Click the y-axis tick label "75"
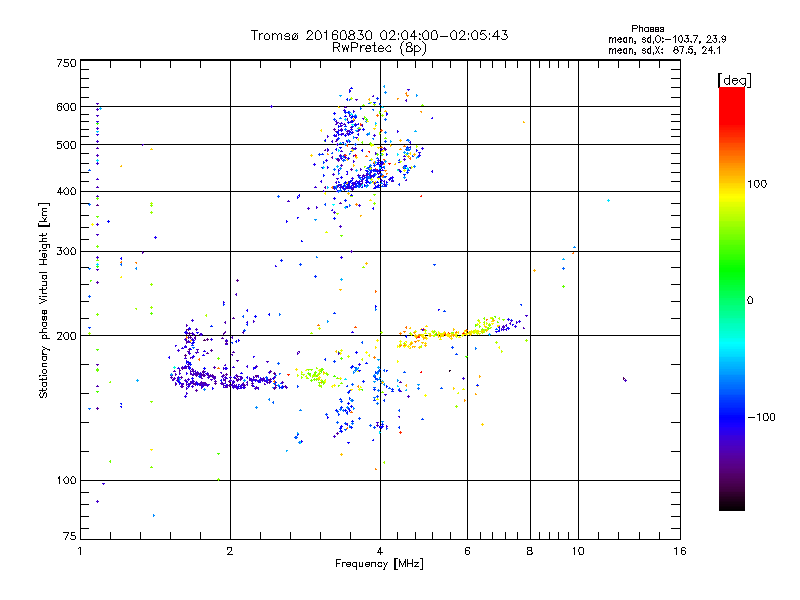The image size is (800, 600). pyautogui.click(x=70, y=536)
